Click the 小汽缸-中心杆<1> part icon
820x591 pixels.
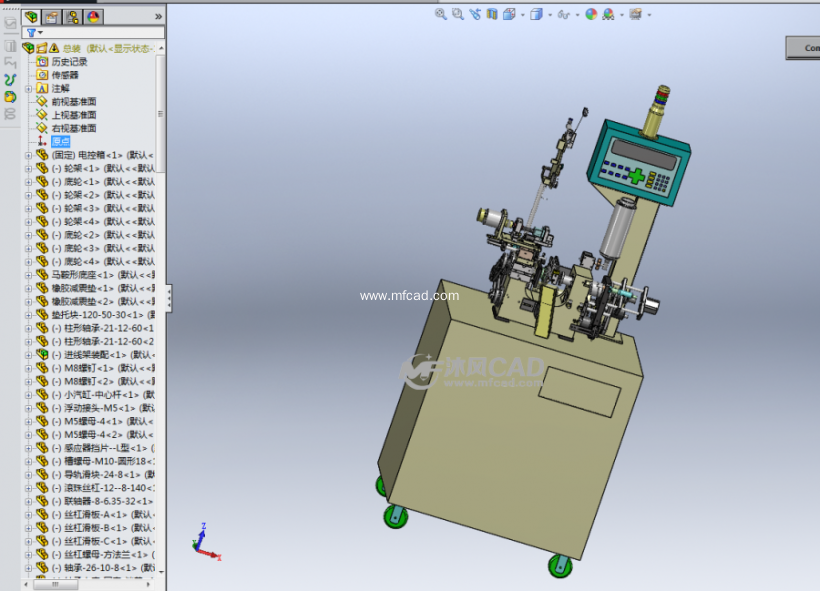(x=42, y=394)
